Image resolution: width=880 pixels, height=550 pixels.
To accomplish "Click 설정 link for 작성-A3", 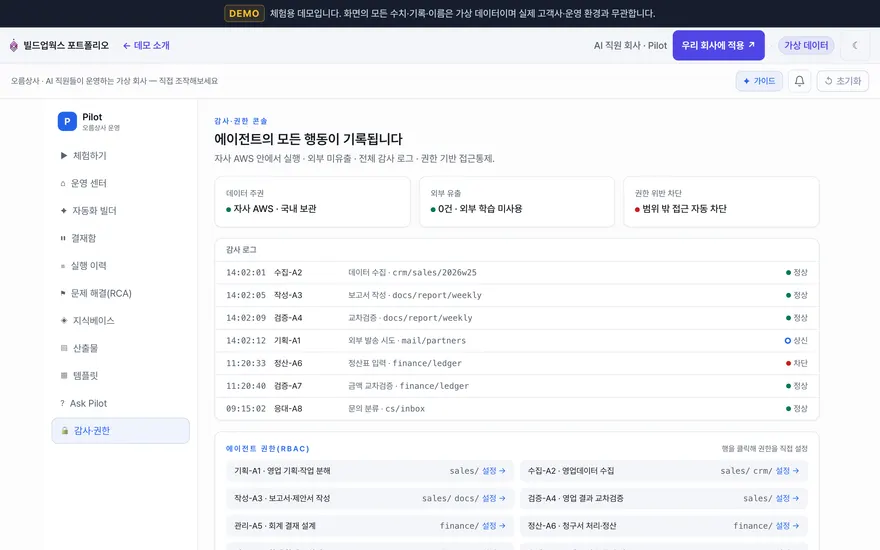I will (494, 498).
